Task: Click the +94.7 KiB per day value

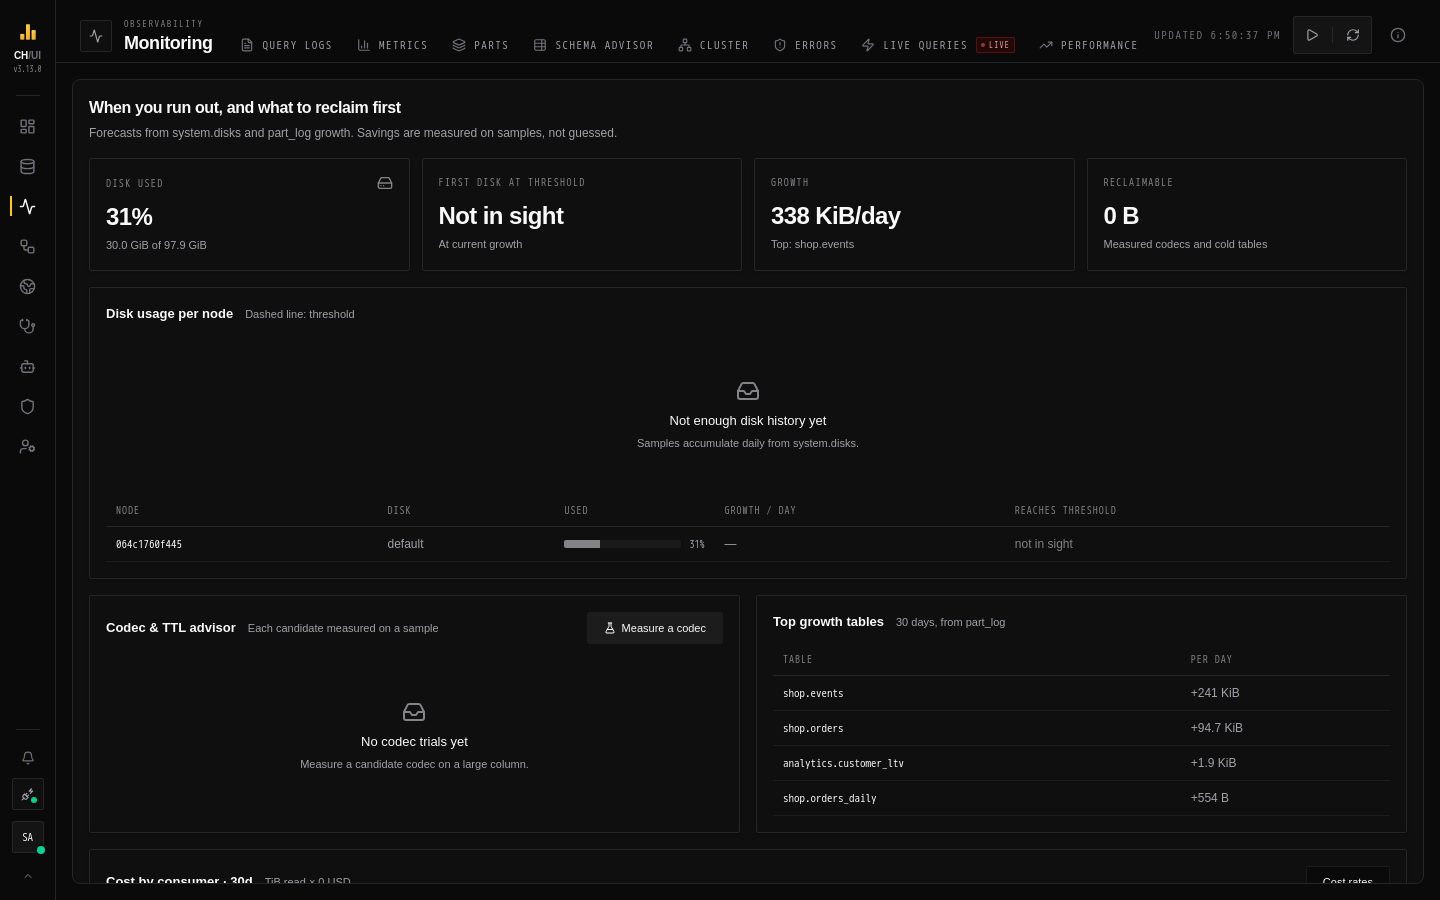Action: click(1216, 728)
